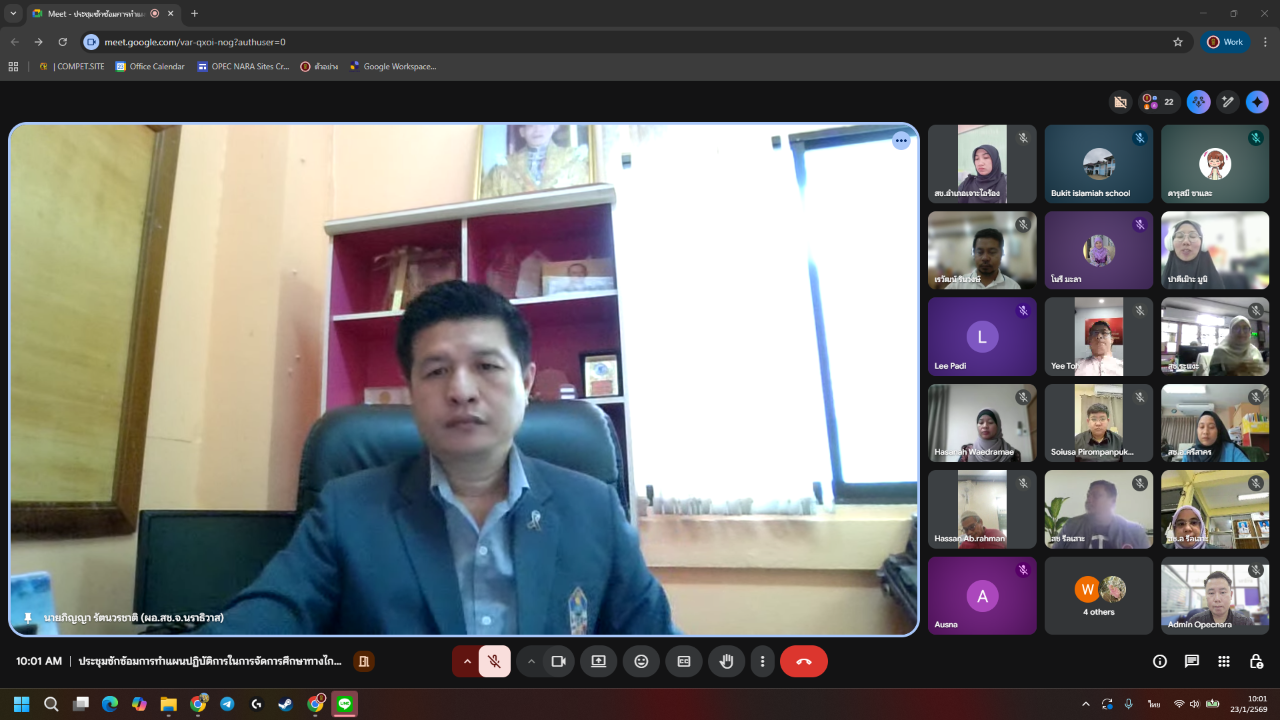
Task: Open the Office Calendar bookmark
Action: 150,67
